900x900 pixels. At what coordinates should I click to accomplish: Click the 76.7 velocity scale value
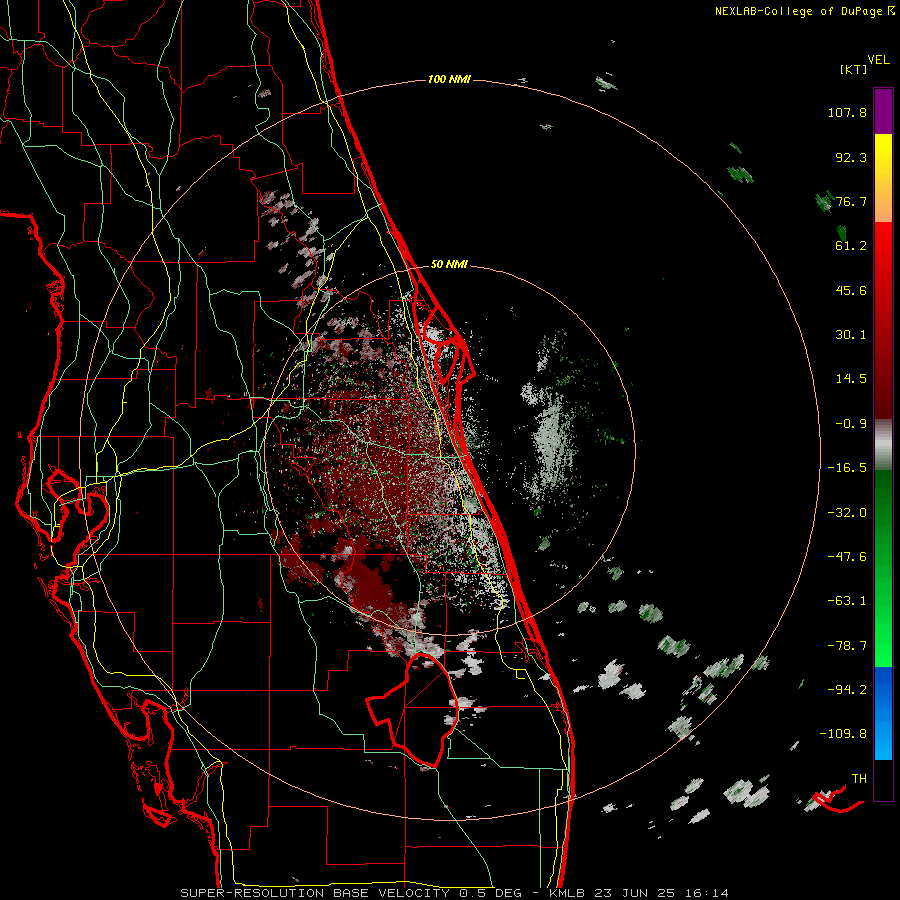coord(851,201)
